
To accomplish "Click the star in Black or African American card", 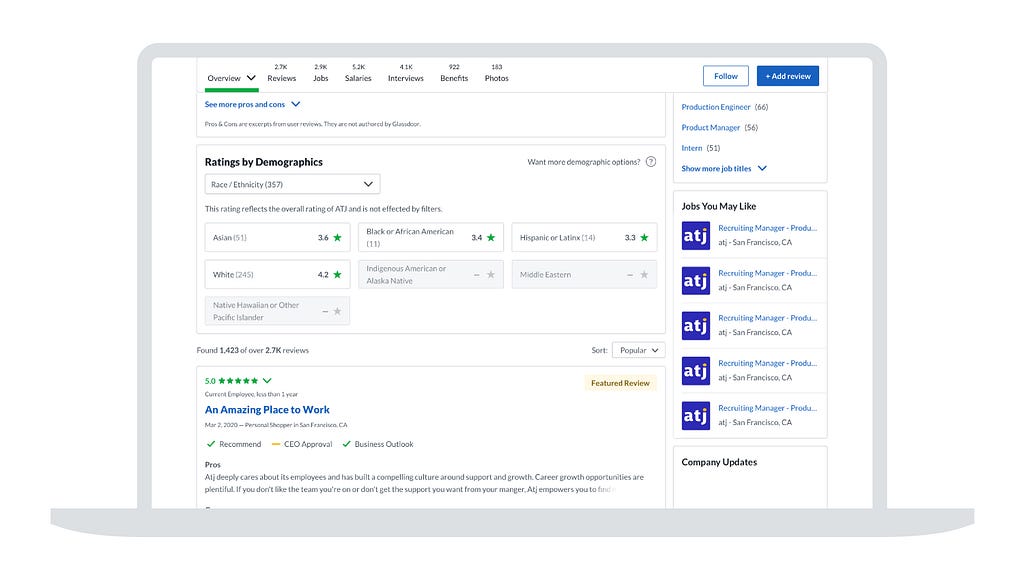I will (x=490, y=238).
